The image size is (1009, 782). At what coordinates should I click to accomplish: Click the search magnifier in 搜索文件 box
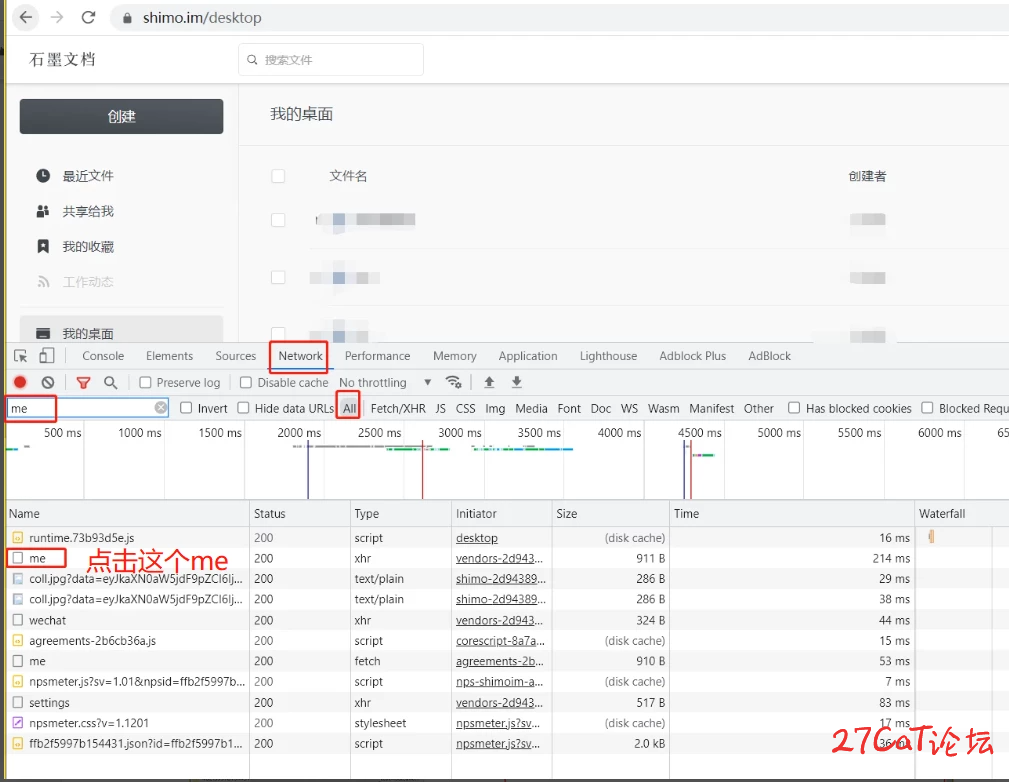[x=252, y=60]
